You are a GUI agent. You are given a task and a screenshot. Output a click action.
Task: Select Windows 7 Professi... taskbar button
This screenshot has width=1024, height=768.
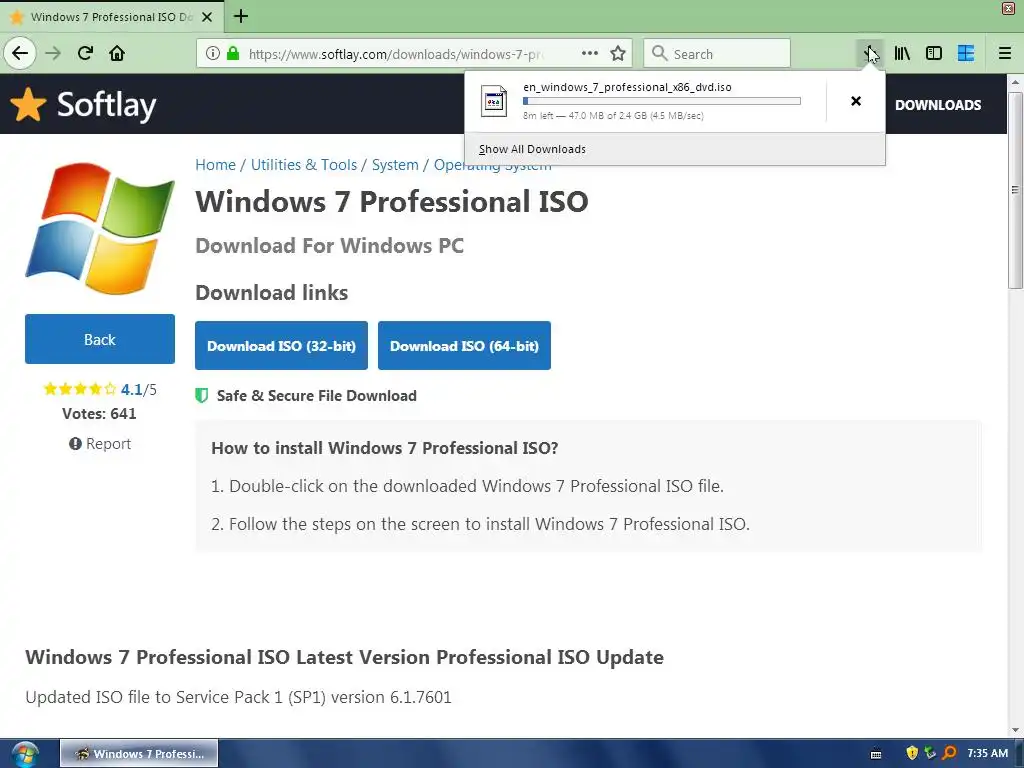click(x=139, y=754)
